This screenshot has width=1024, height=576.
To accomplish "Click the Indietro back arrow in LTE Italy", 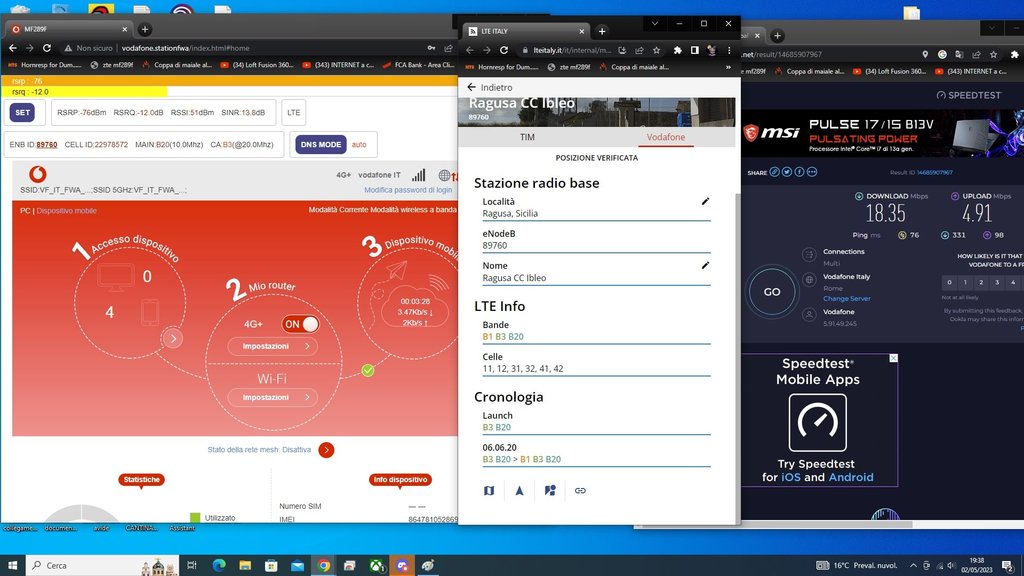I will 472,87.
